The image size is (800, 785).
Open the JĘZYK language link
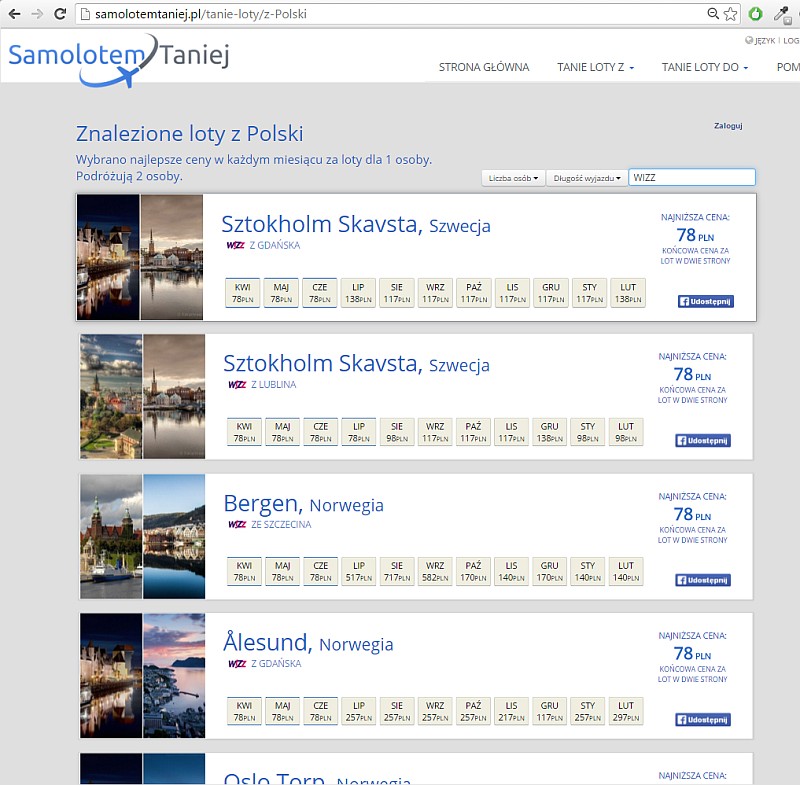761,40
